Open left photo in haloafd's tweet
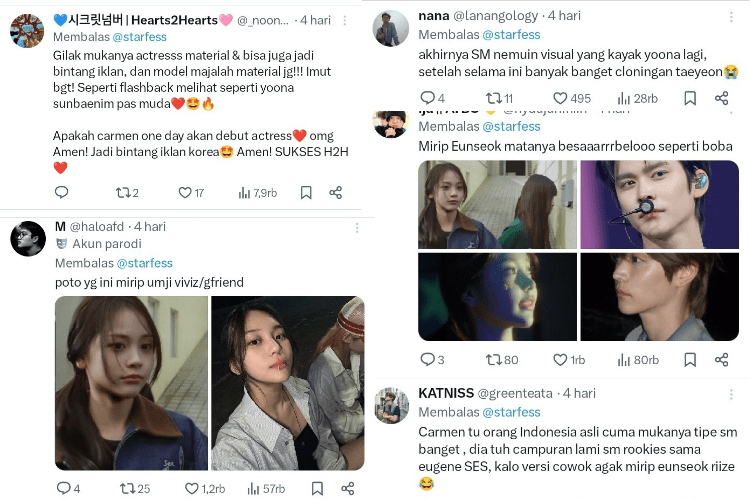This screenshot has height=500, width=750. 131,382
